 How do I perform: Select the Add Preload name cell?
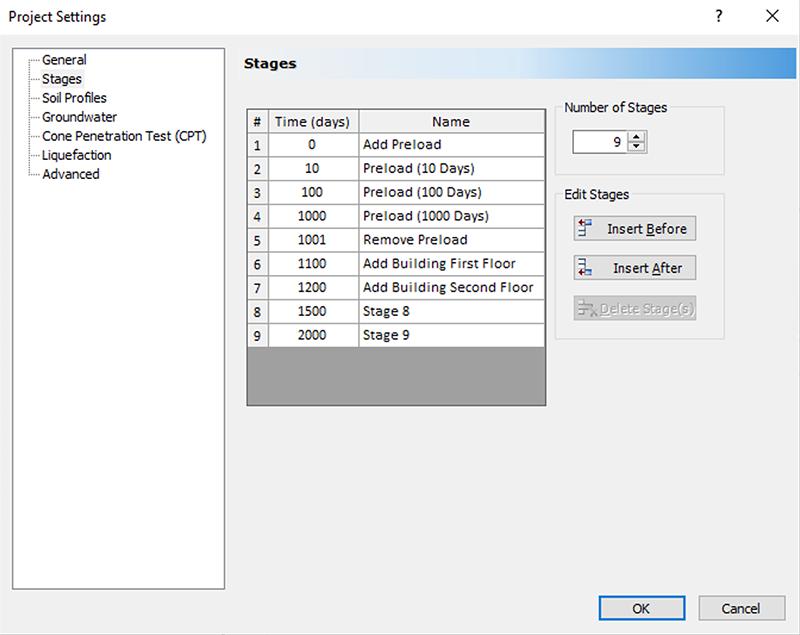point(451,145)
